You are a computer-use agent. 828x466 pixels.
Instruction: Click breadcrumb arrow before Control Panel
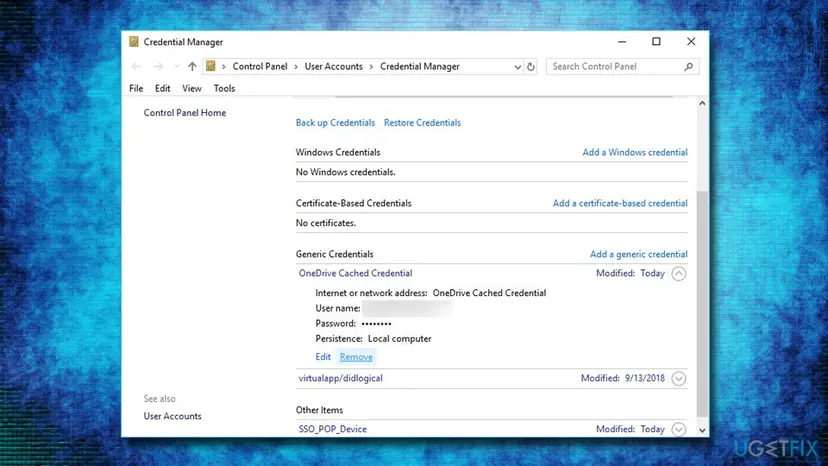[x=224, y=67]
